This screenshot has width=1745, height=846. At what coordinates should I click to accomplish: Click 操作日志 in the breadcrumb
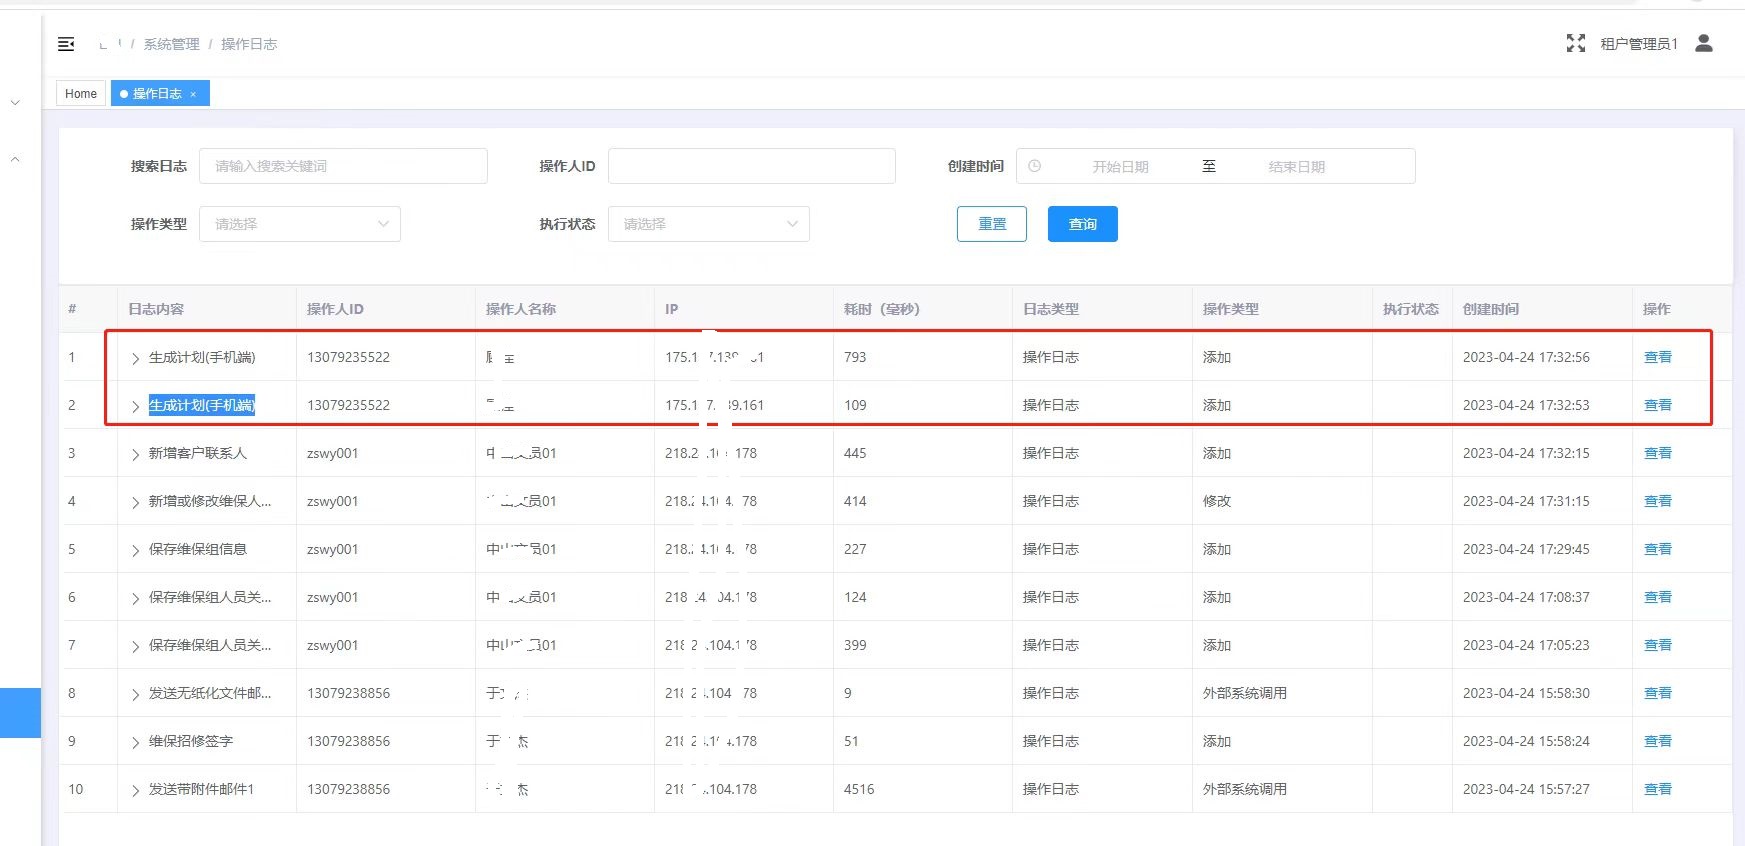click(x=249, y=44)
